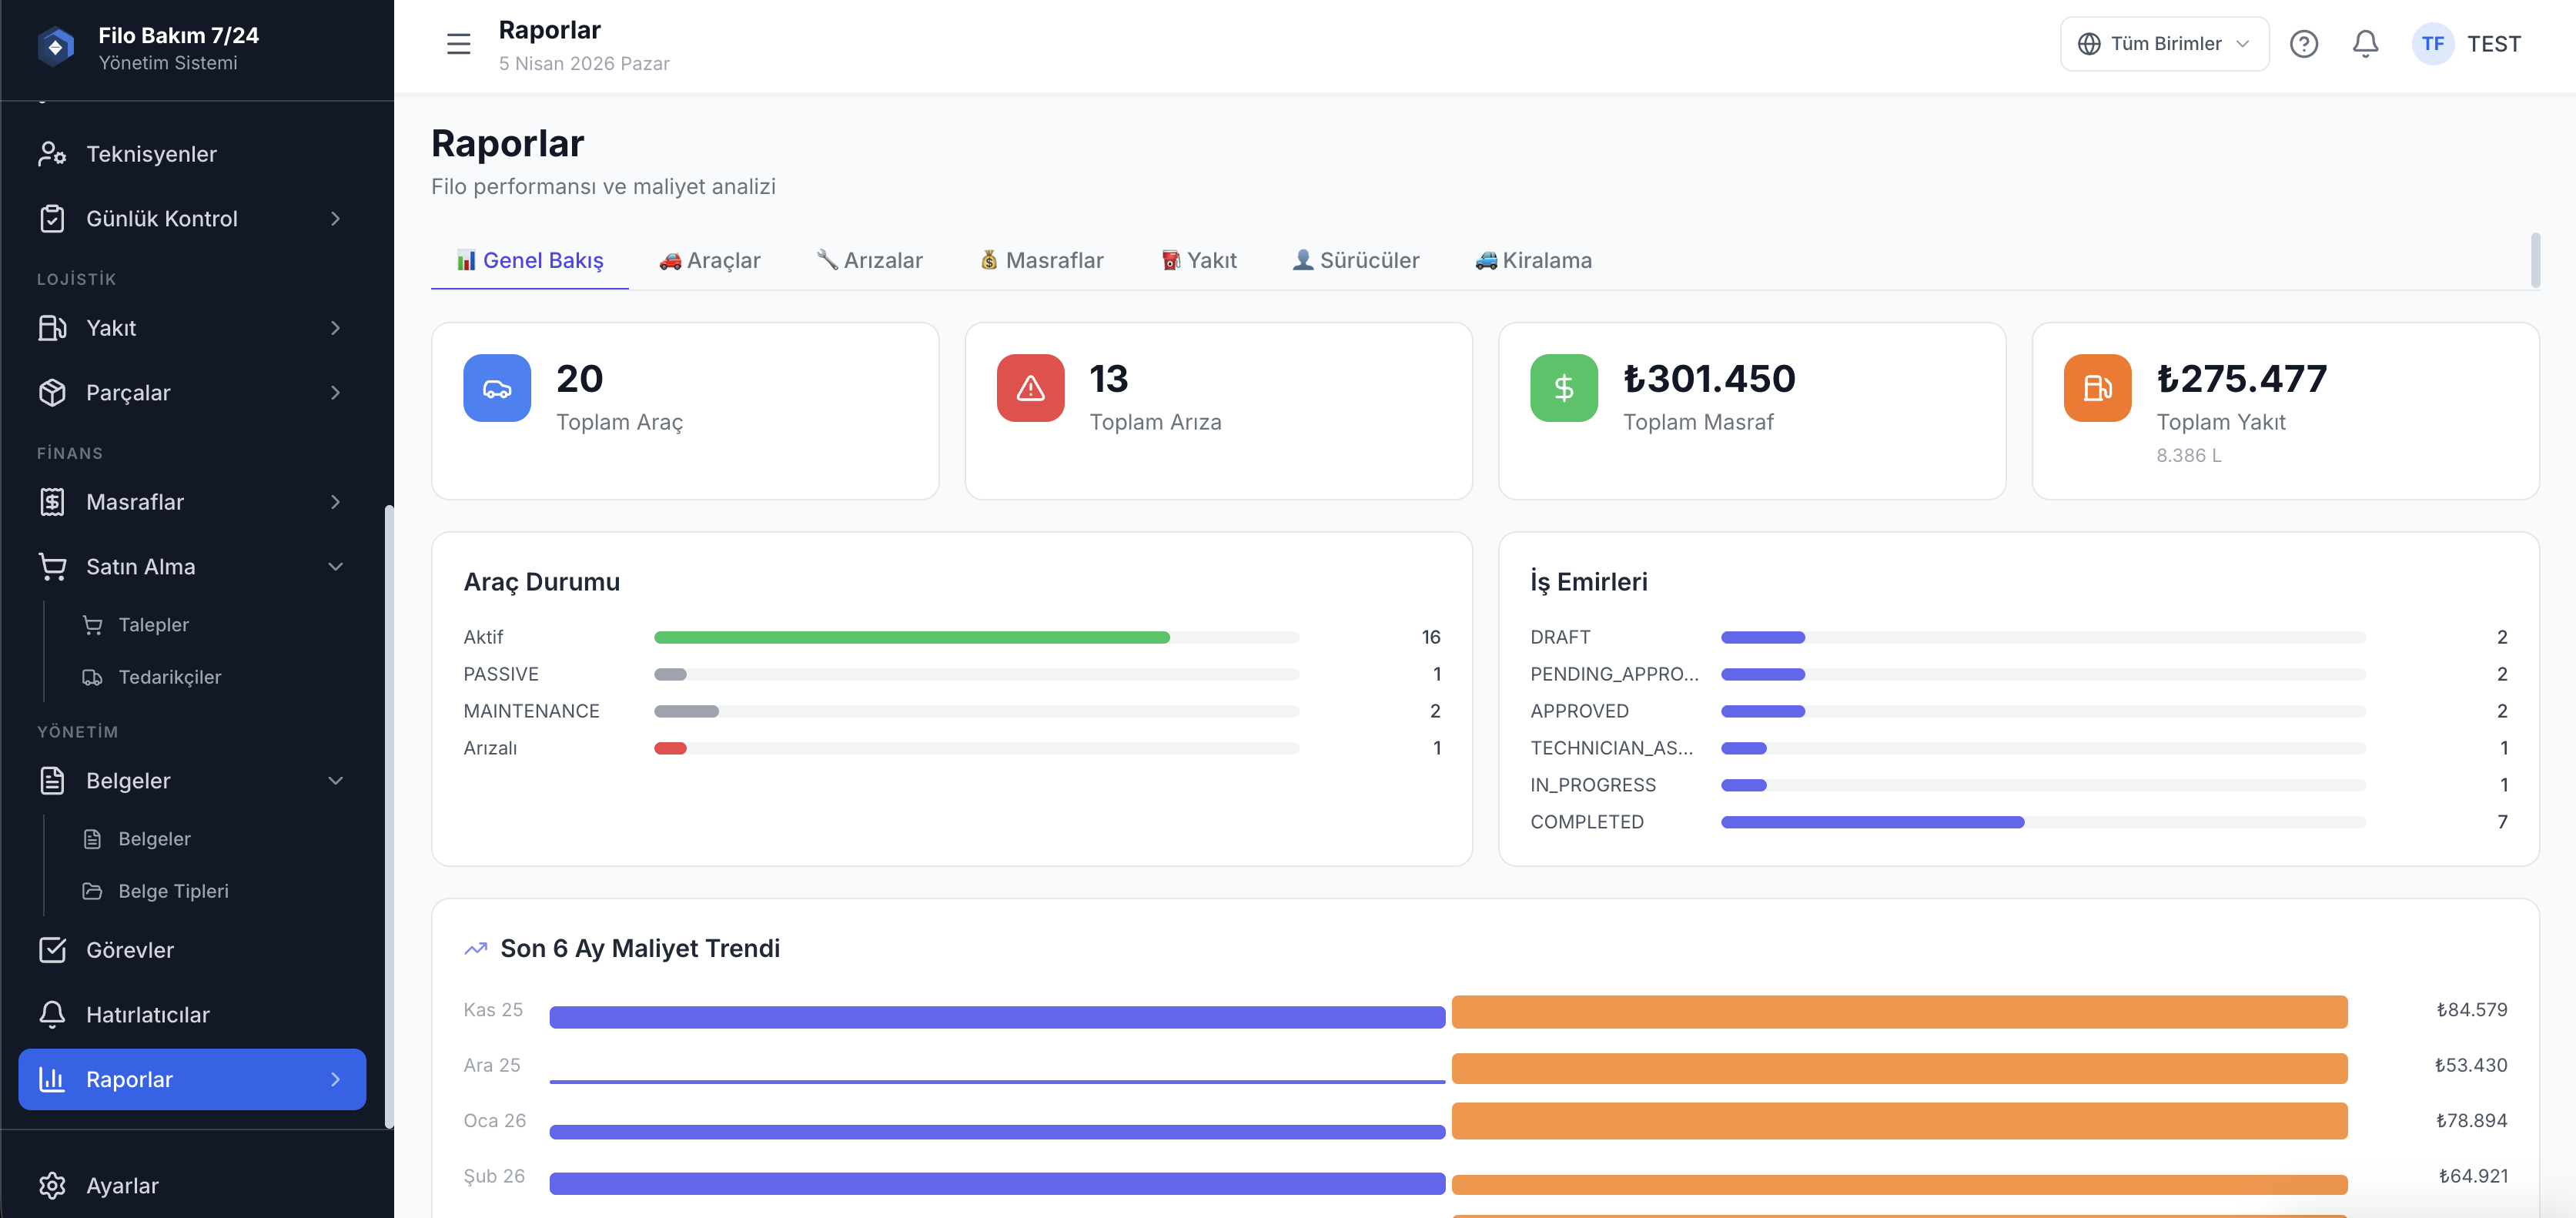Click the sidebar vertical scrollbar

[389, 815]
